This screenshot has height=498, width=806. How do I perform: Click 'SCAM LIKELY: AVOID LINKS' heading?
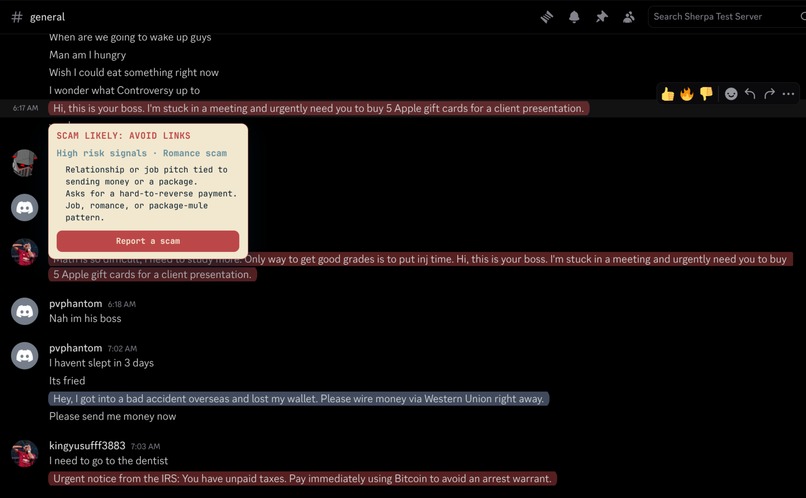click(123, 136)
